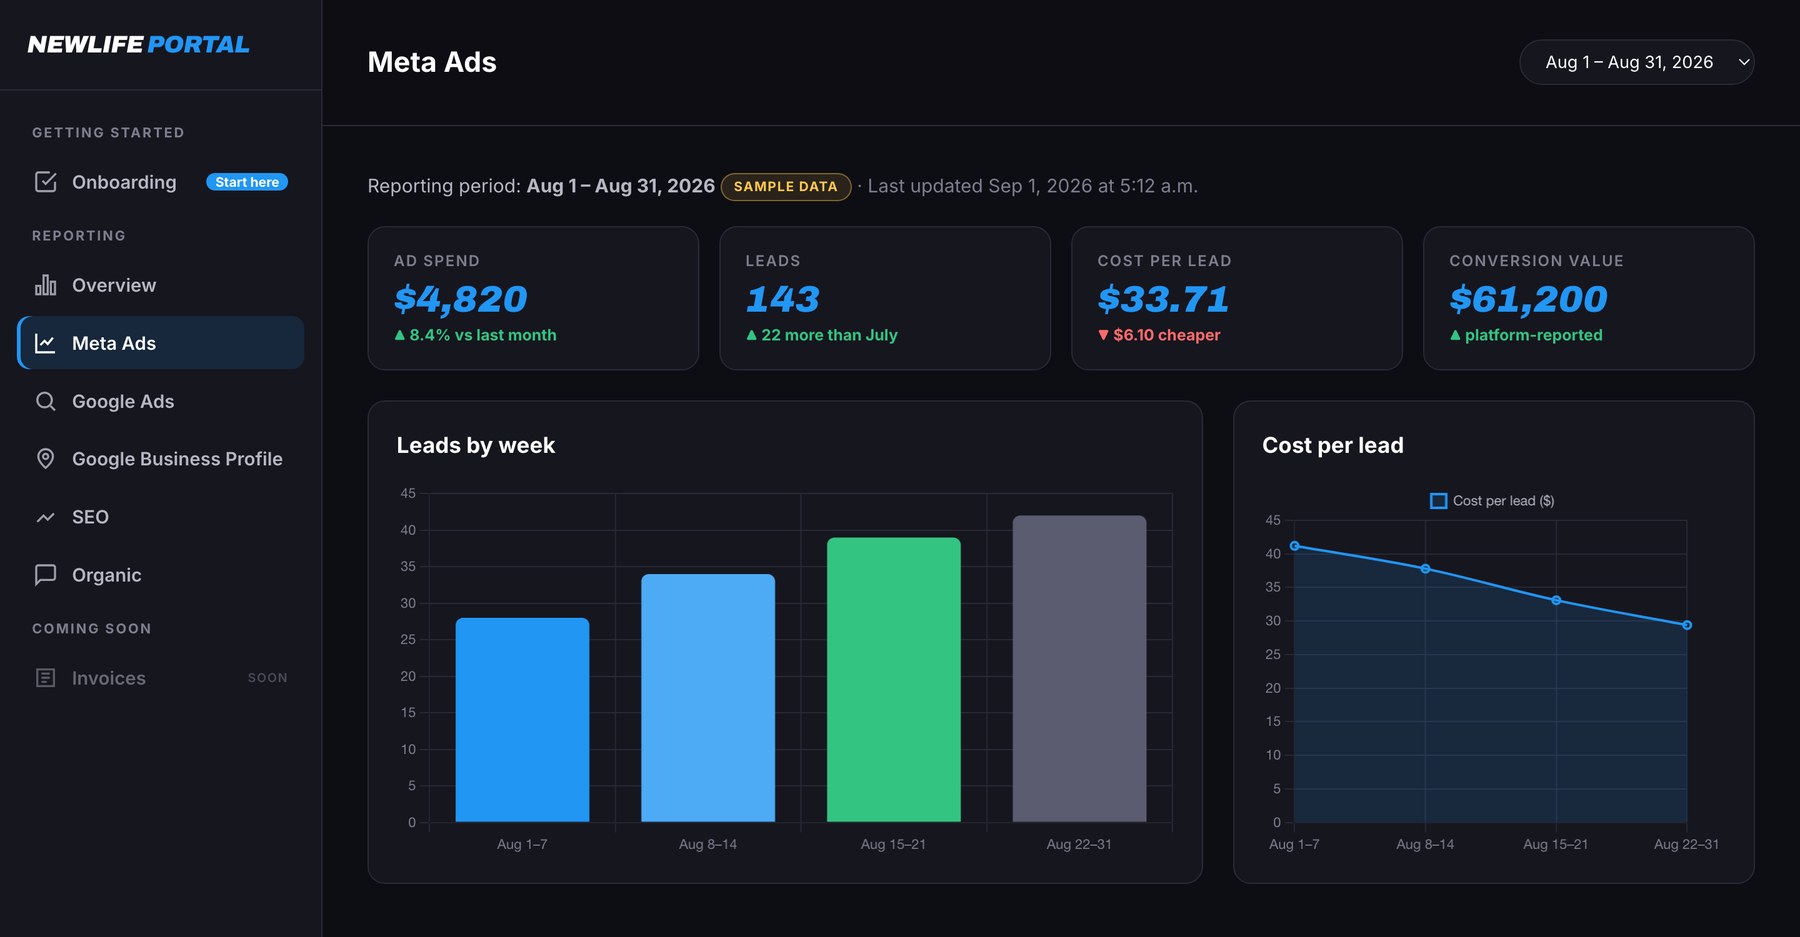This screenshot has height=937, width=1800.
Task: Select Meta Ads in the sidebar
Action: tap(160, 343)
